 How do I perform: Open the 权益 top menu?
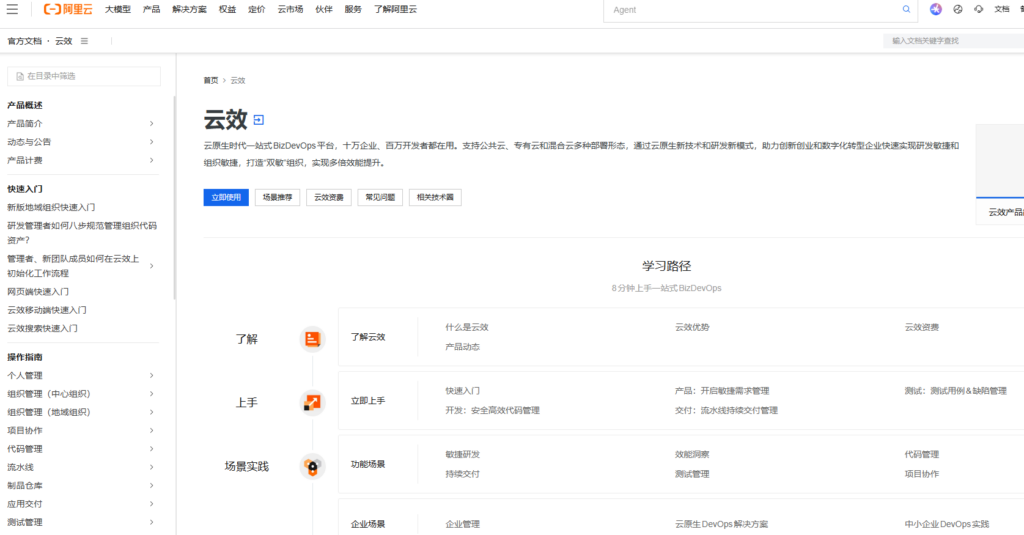point(227,9)
